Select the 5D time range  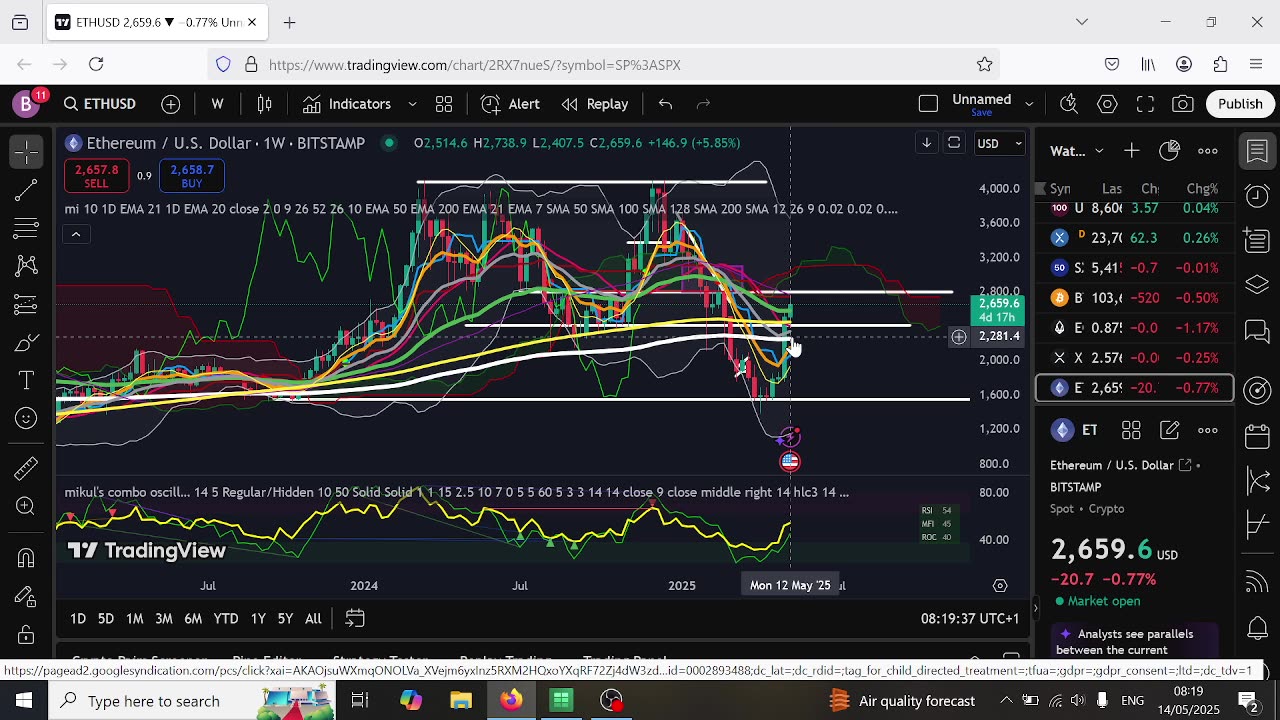[106, 619]
